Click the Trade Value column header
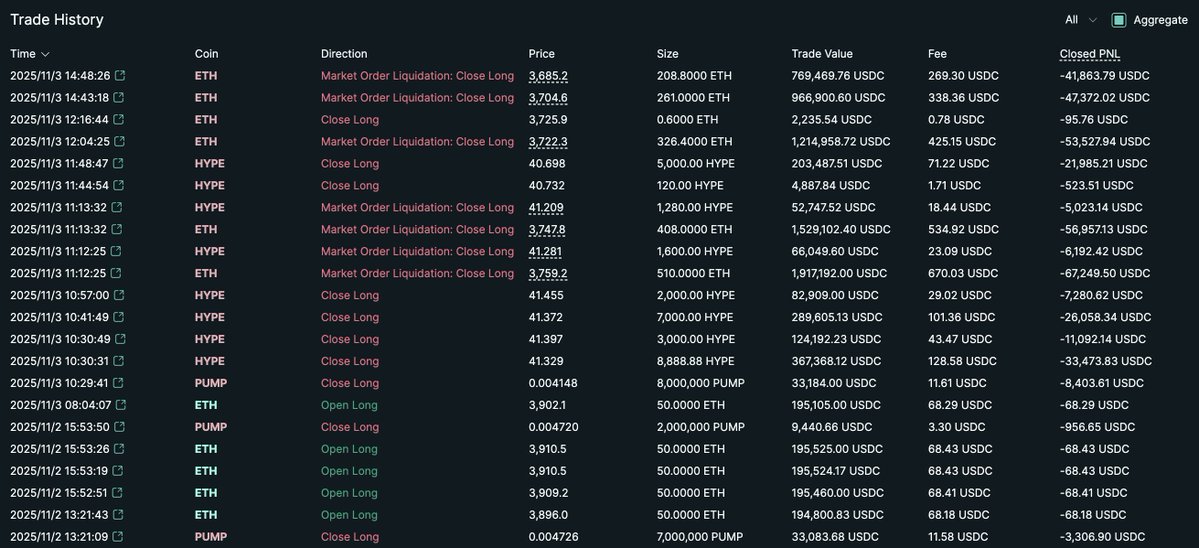Image resolution: width=1199 pixels, height=548 pixels. pyautogui.click(x=822, y=54)
